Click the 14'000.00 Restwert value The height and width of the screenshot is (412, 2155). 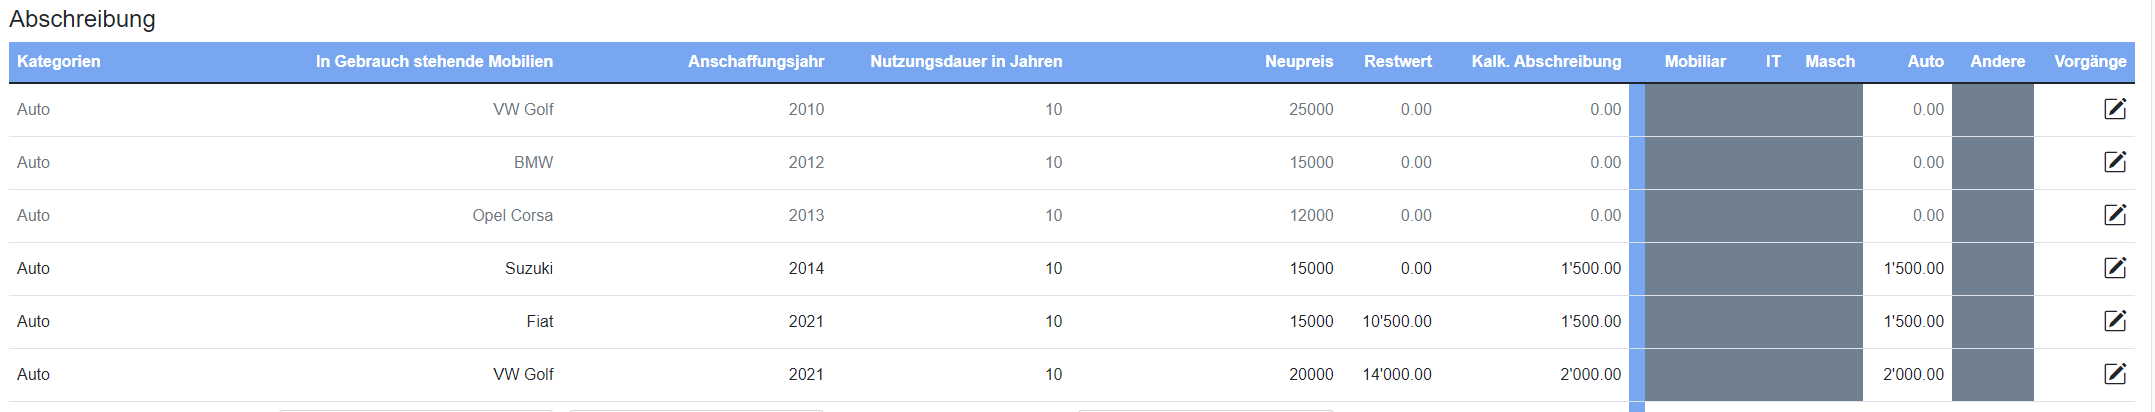coord(1397,374)
